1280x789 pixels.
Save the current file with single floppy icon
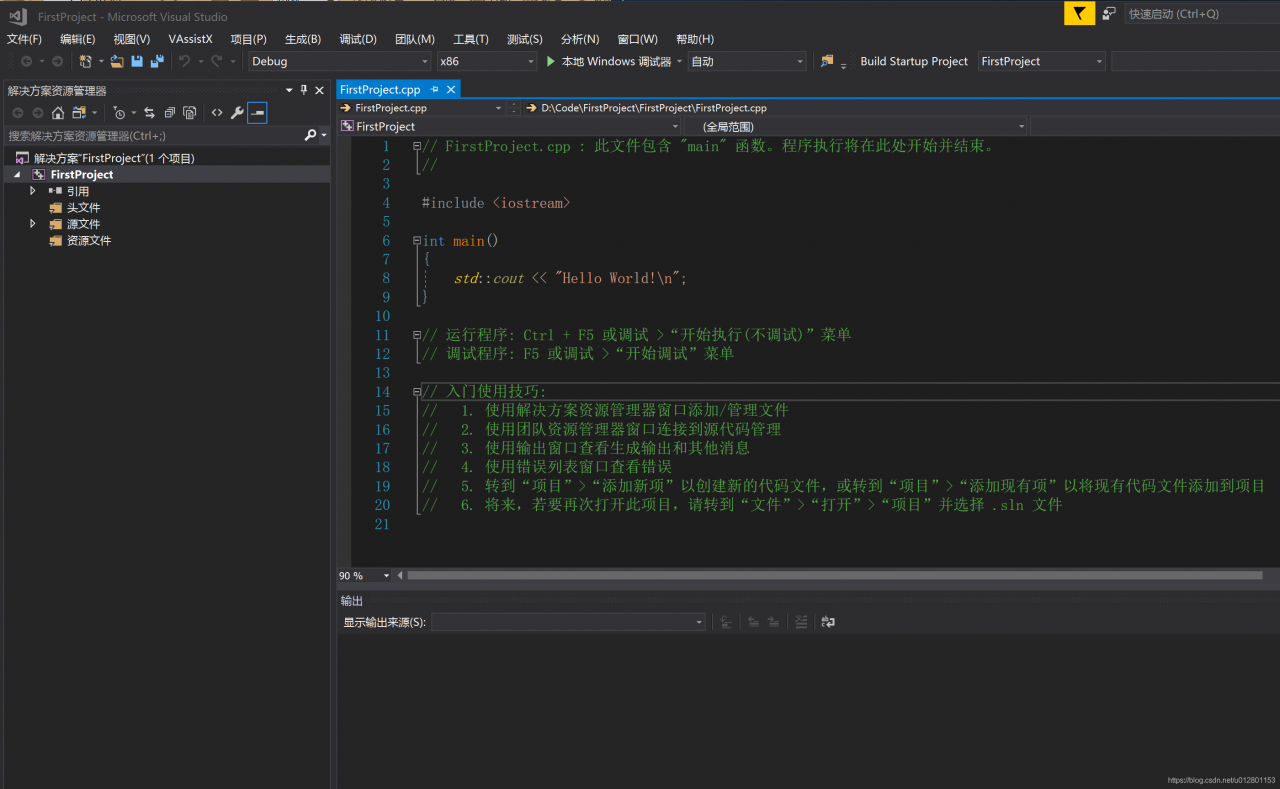(137, 61)
